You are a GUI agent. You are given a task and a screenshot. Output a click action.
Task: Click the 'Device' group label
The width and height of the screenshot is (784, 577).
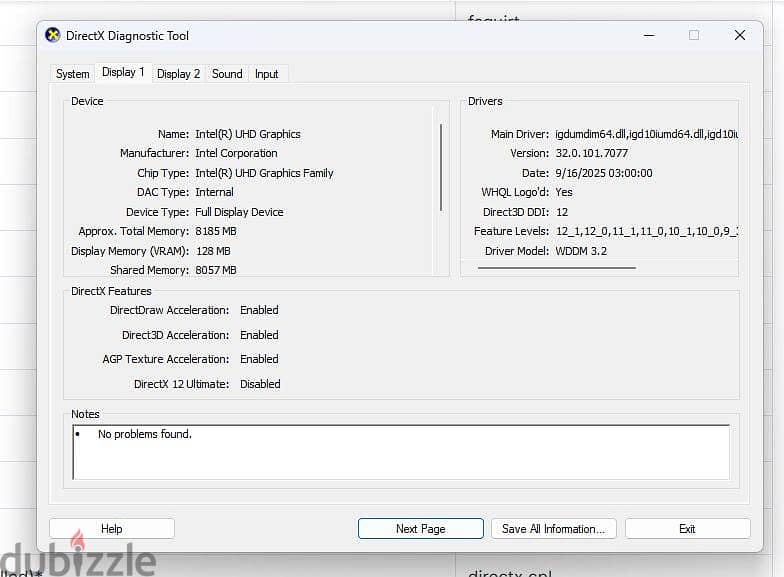[87, 101]
